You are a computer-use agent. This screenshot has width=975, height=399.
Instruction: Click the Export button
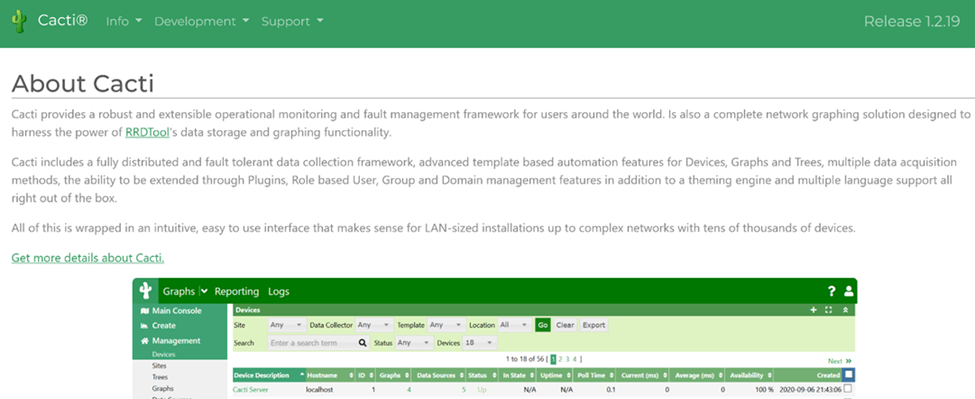click(x=594, y=325)
